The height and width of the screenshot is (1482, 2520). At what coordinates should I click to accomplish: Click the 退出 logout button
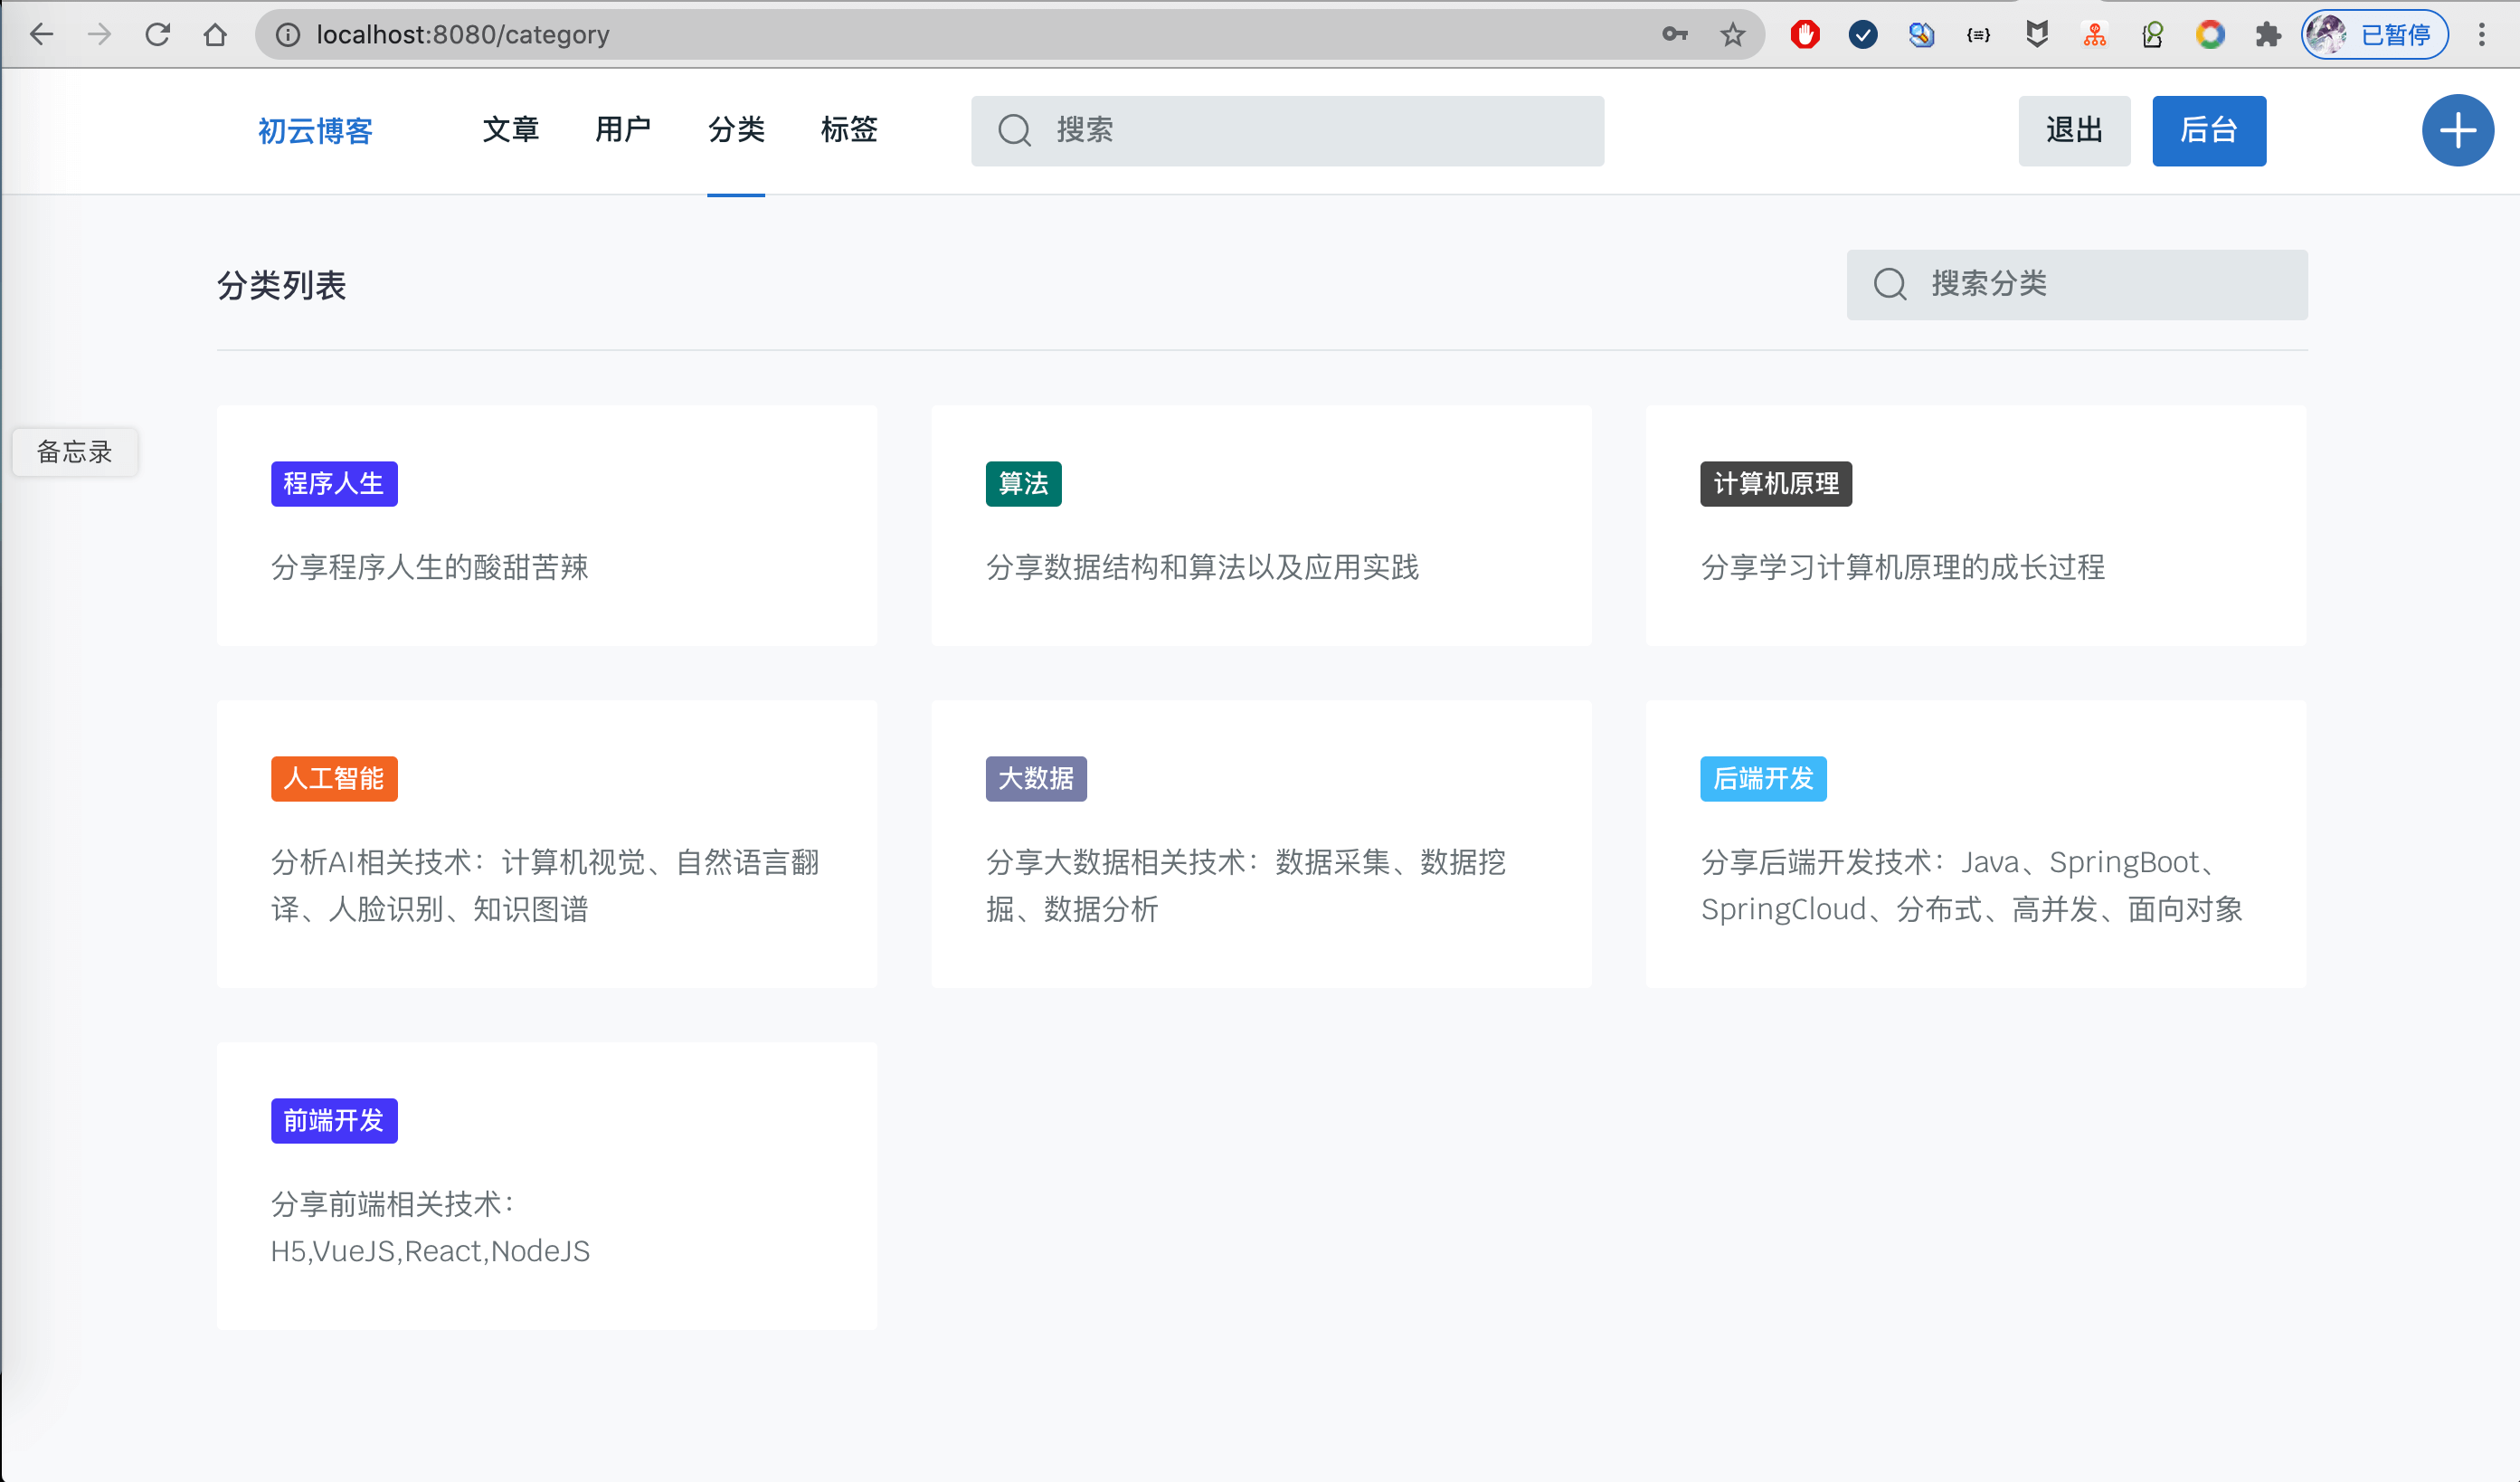[x=2073, y=131]
